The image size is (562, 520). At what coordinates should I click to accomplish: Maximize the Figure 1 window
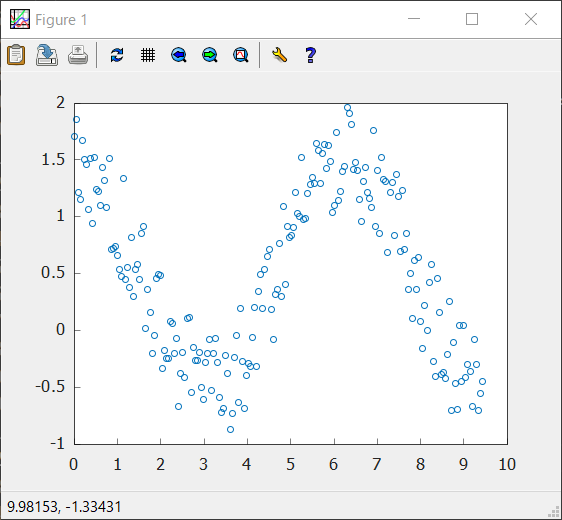pos(472,19)
